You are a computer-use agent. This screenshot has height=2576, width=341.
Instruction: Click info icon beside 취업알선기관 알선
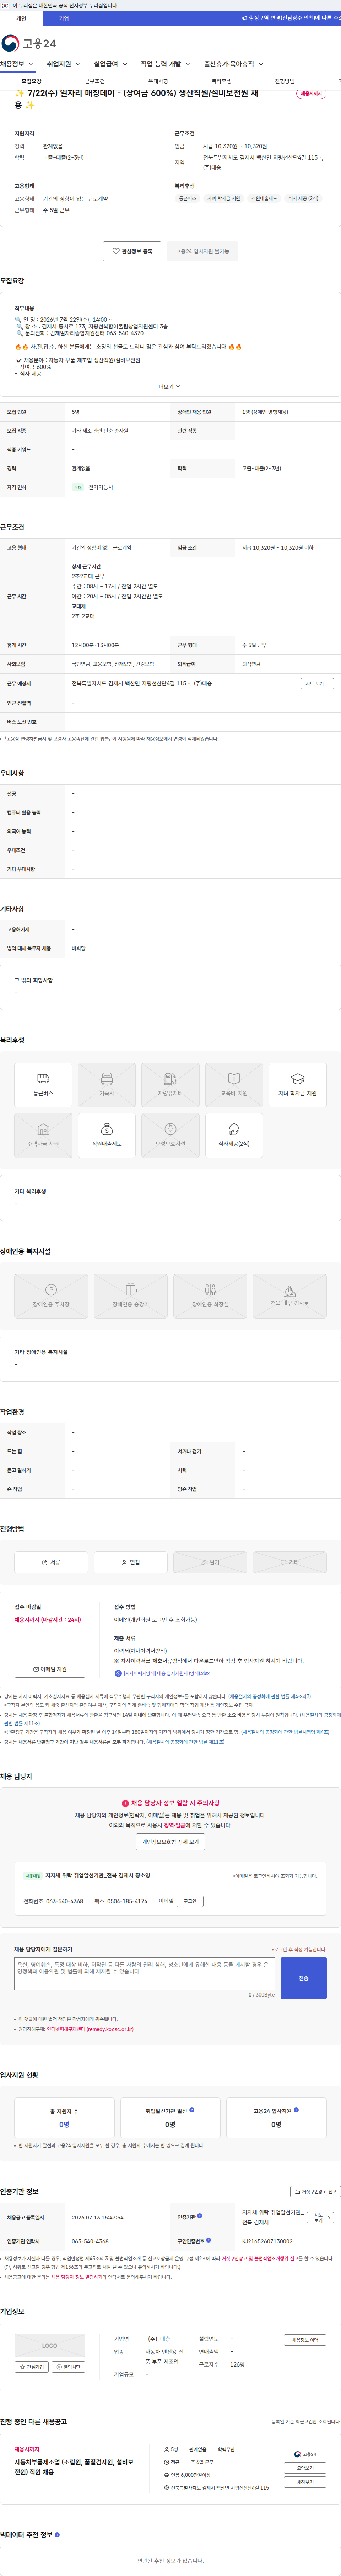click(192, 2110)
